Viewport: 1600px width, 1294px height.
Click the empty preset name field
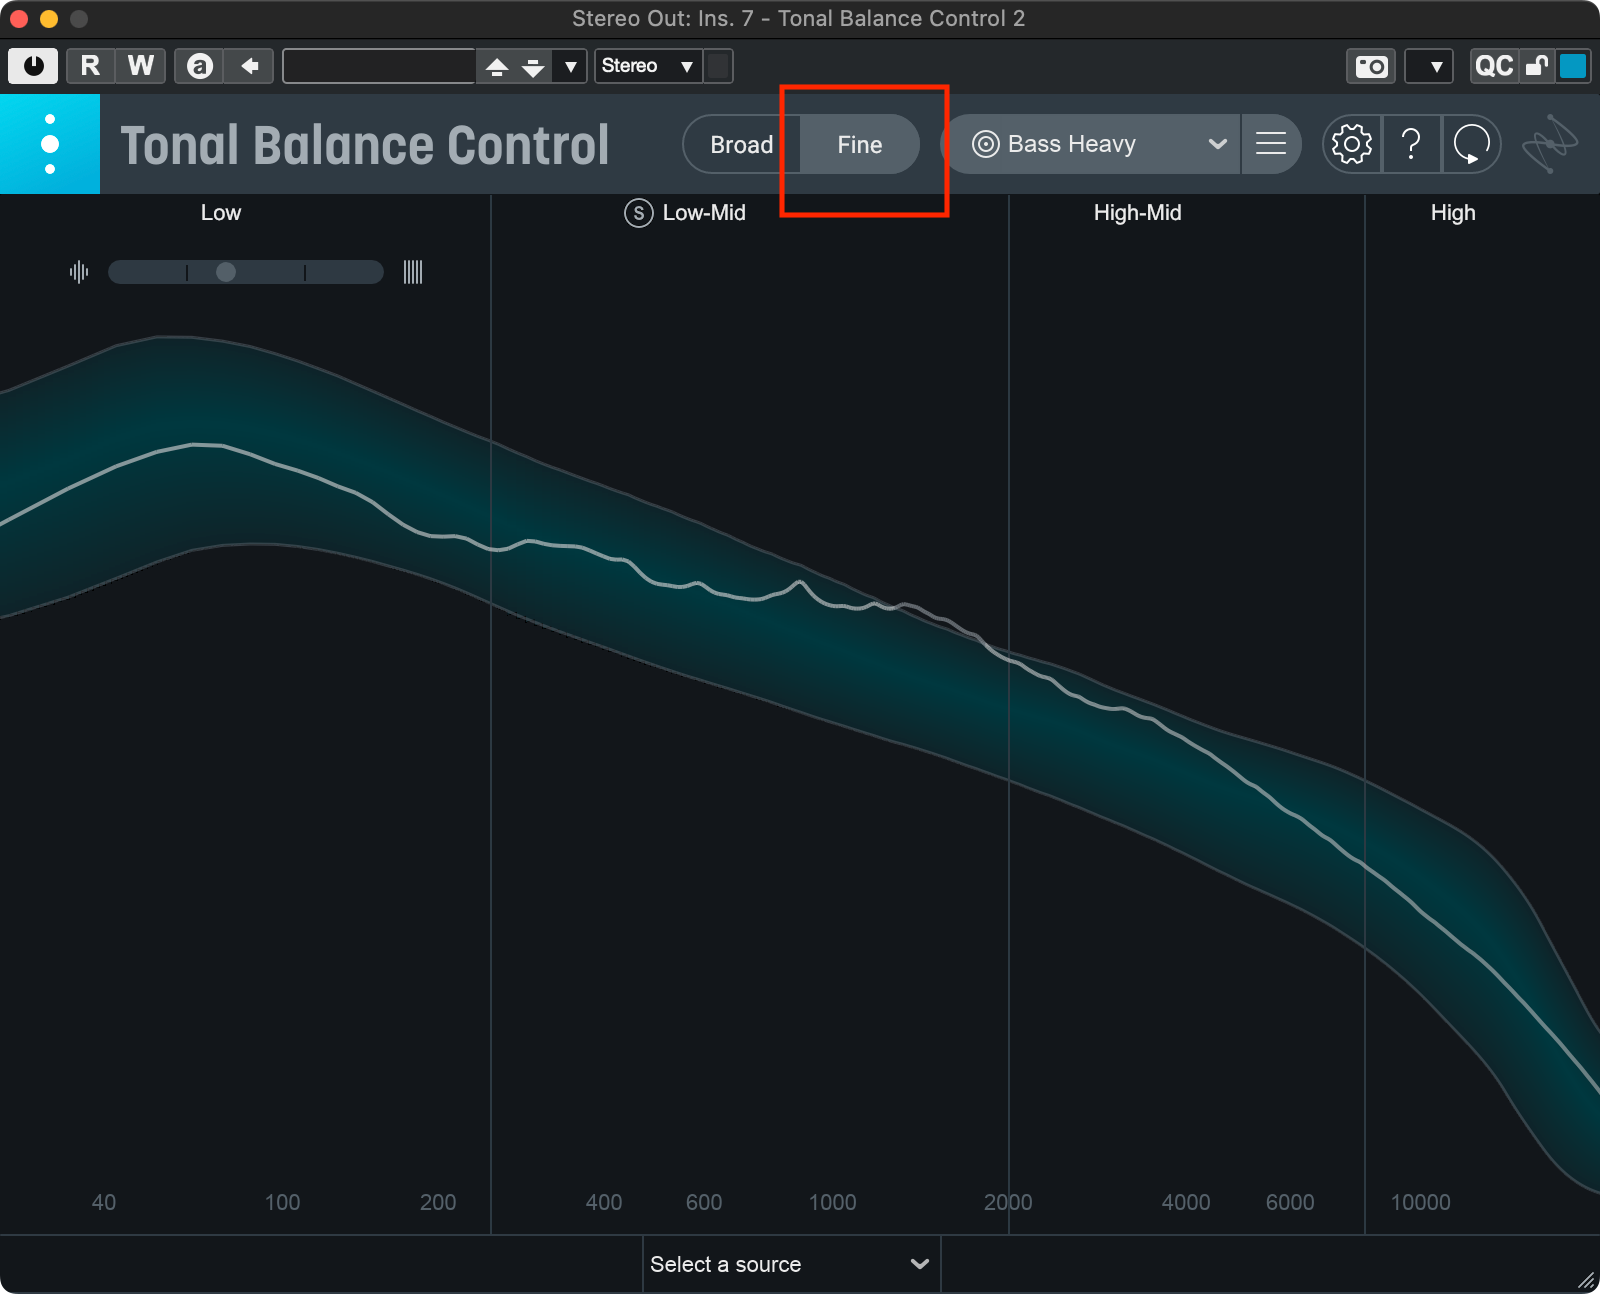(379, 66)
